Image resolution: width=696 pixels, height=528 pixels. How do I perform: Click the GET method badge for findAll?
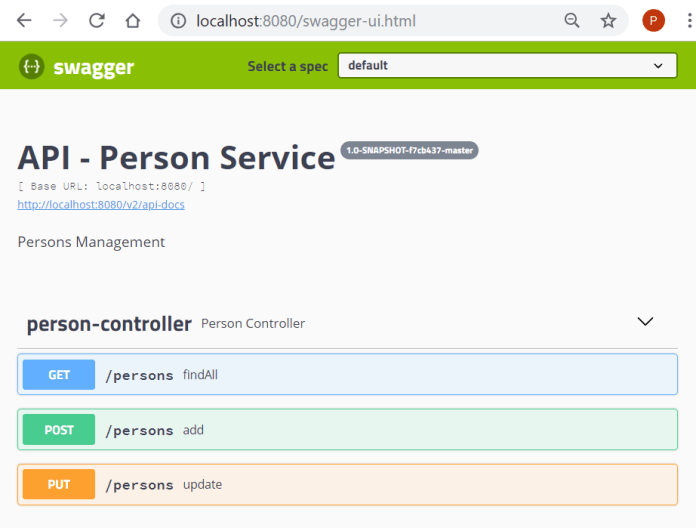click(x=59, y=375)
